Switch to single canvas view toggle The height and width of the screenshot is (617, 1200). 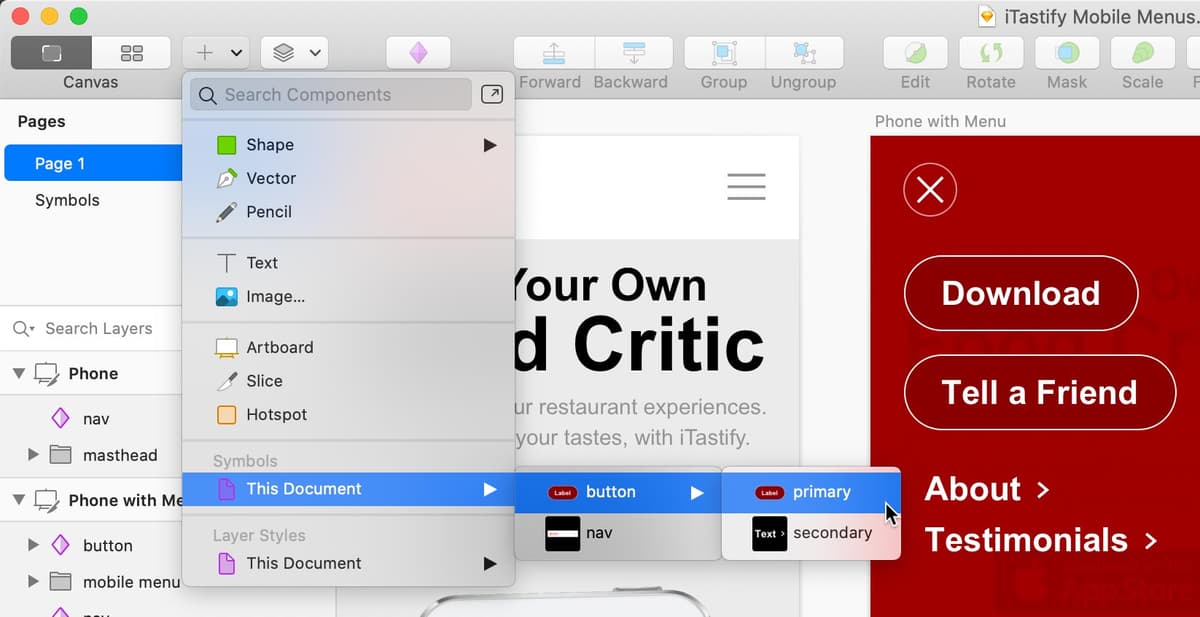pos(51,53)
